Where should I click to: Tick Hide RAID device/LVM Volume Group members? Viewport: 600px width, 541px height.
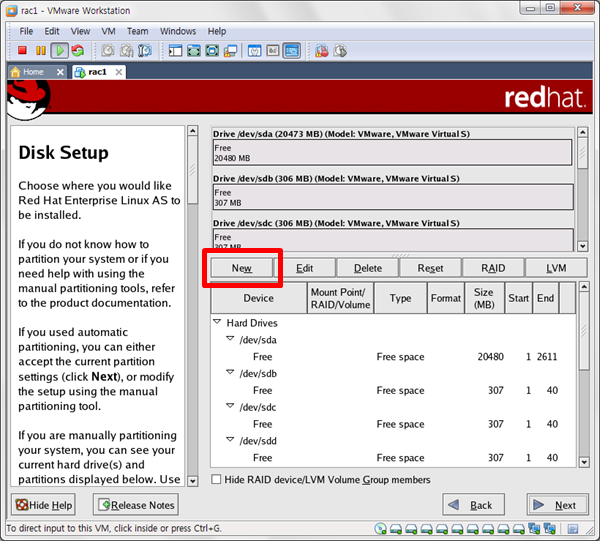216,479
